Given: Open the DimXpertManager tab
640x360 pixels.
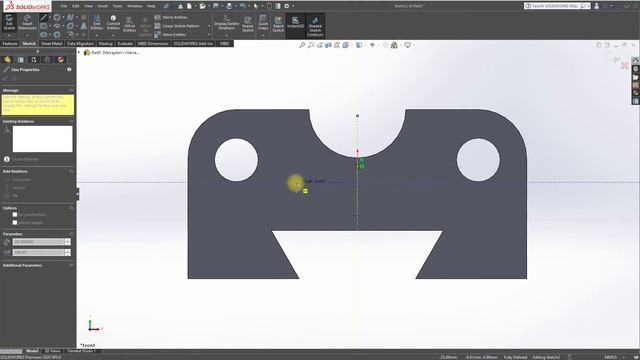Looking at the screenshot, I should (x=47, y=60).
